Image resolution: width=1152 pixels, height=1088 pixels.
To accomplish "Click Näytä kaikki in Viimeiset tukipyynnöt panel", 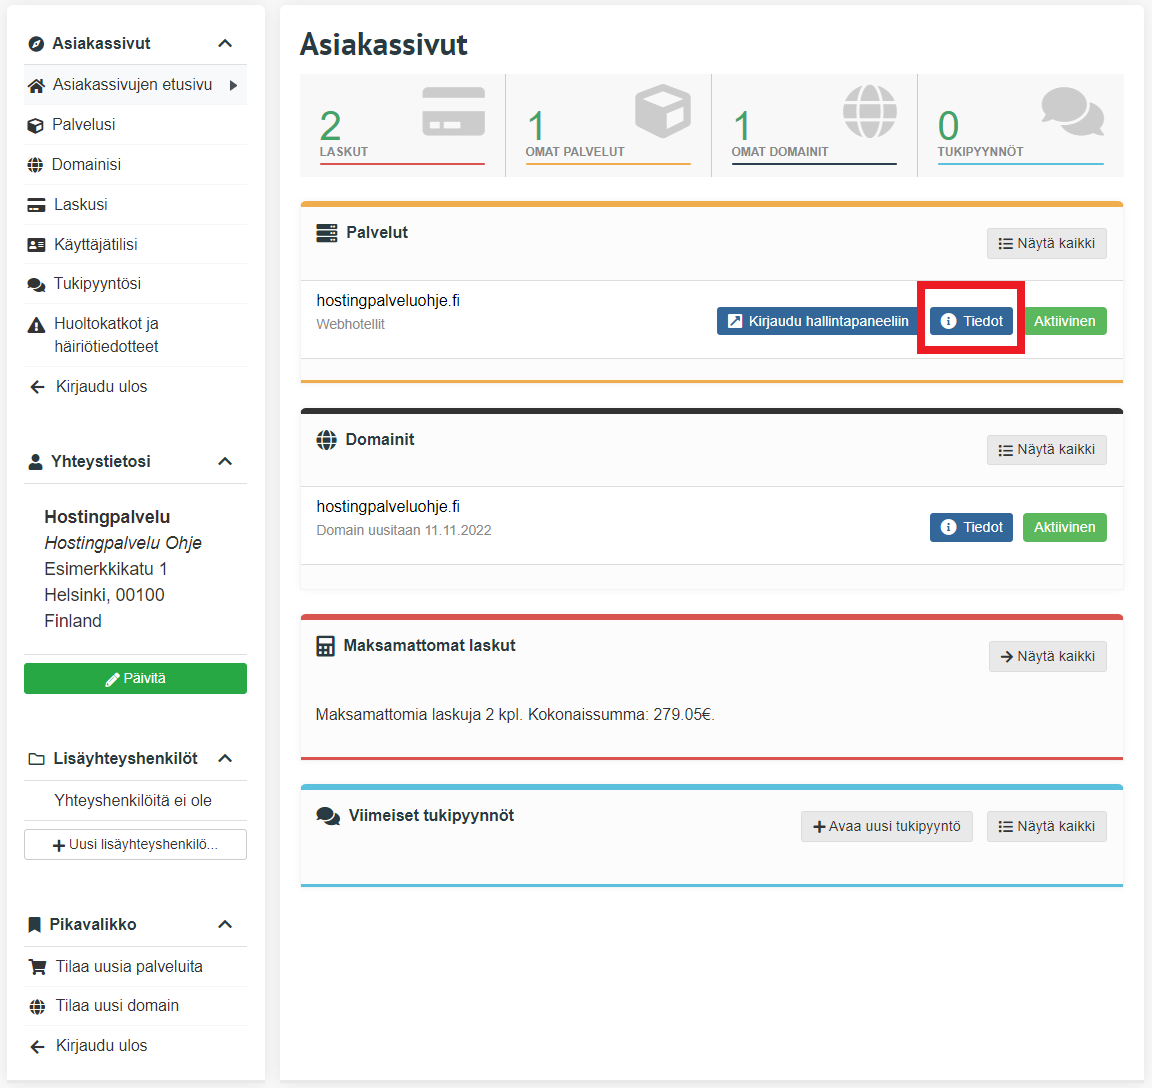I will click(x=1047, y=826).
